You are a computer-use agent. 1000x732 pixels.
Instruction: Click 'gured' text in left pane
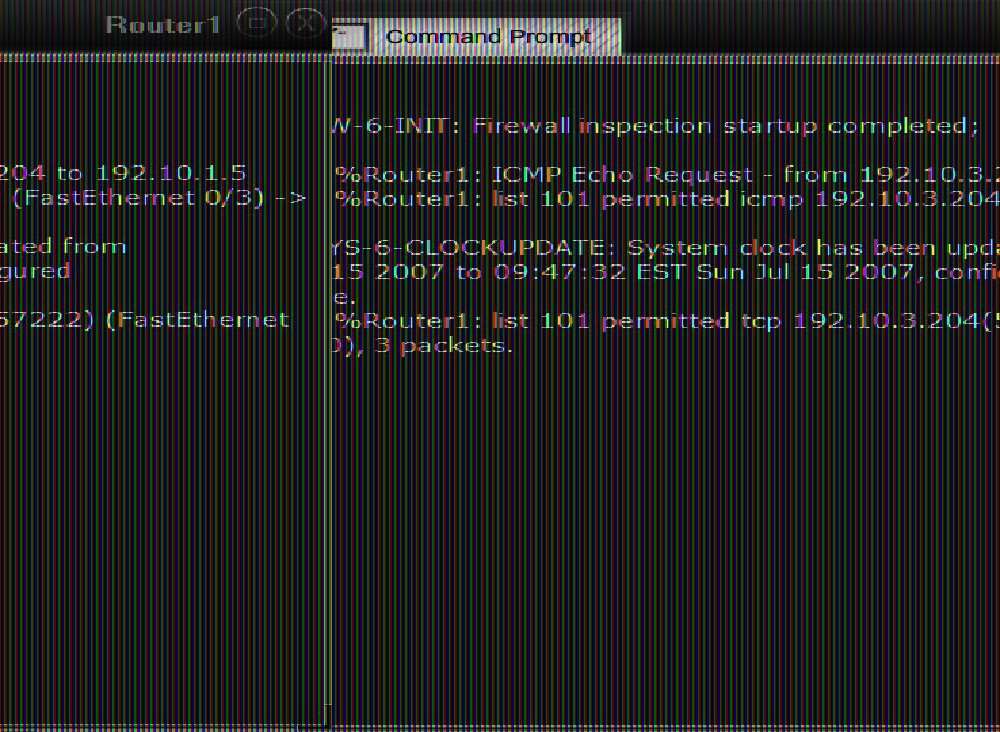tap(35, 272)
